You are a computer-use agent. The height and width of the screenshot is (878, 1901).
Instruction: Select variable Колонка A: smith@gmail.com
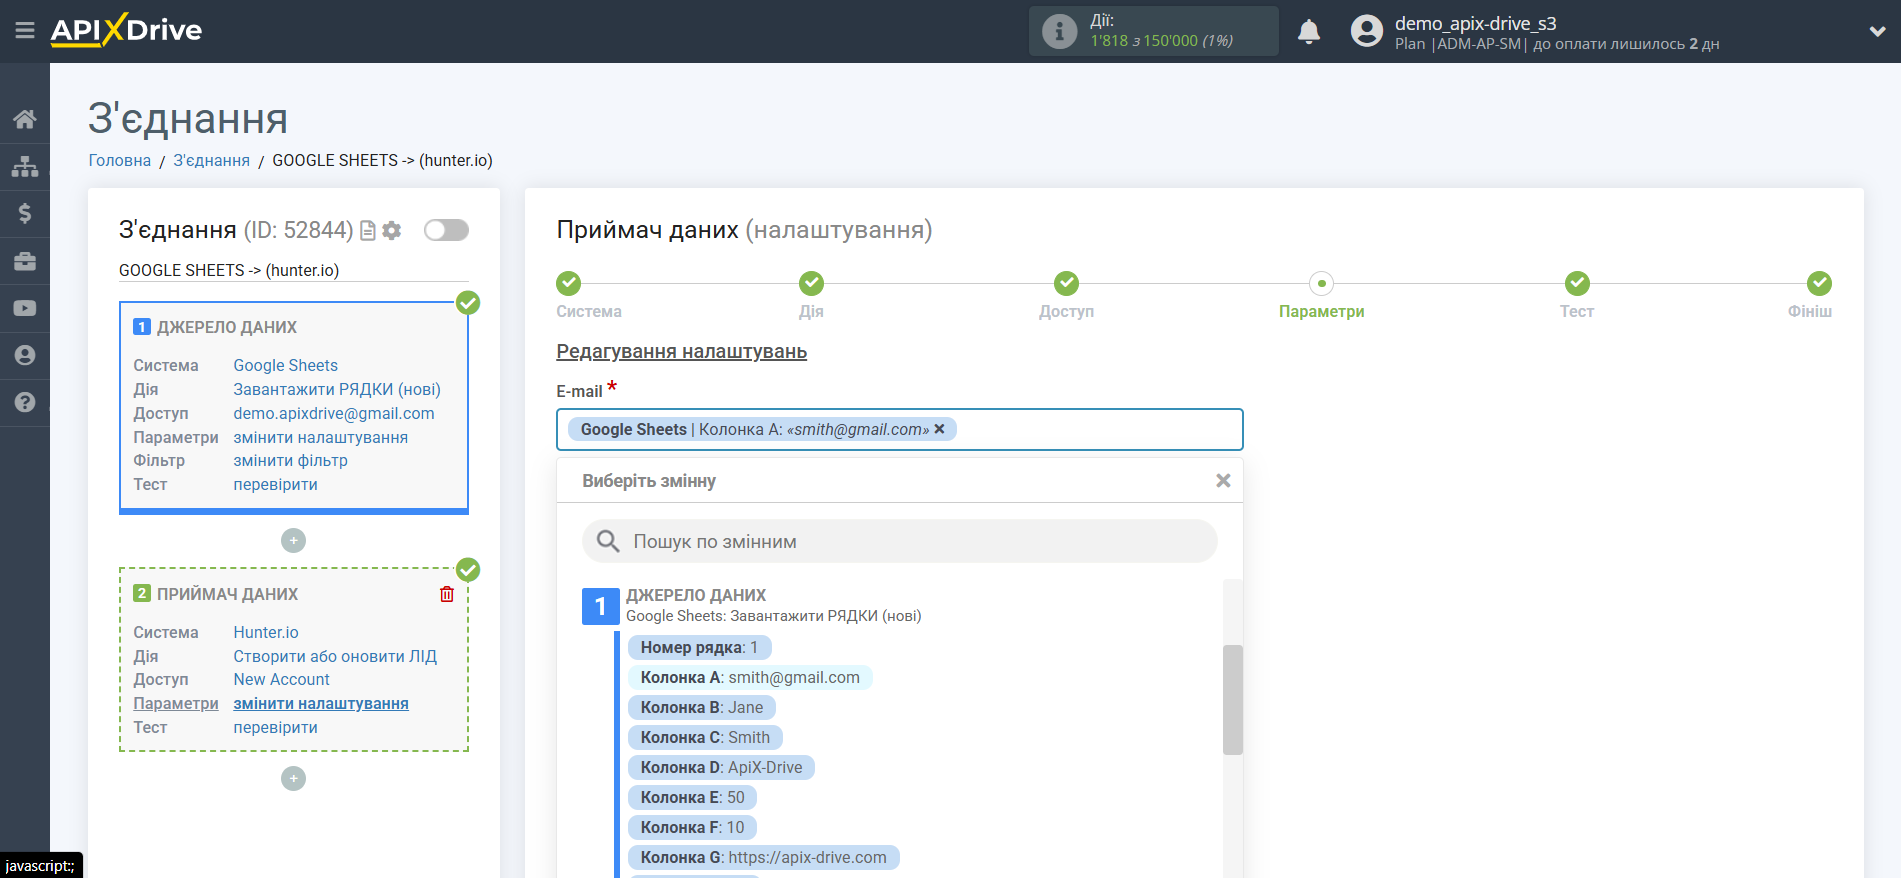[x=750, y=677]
